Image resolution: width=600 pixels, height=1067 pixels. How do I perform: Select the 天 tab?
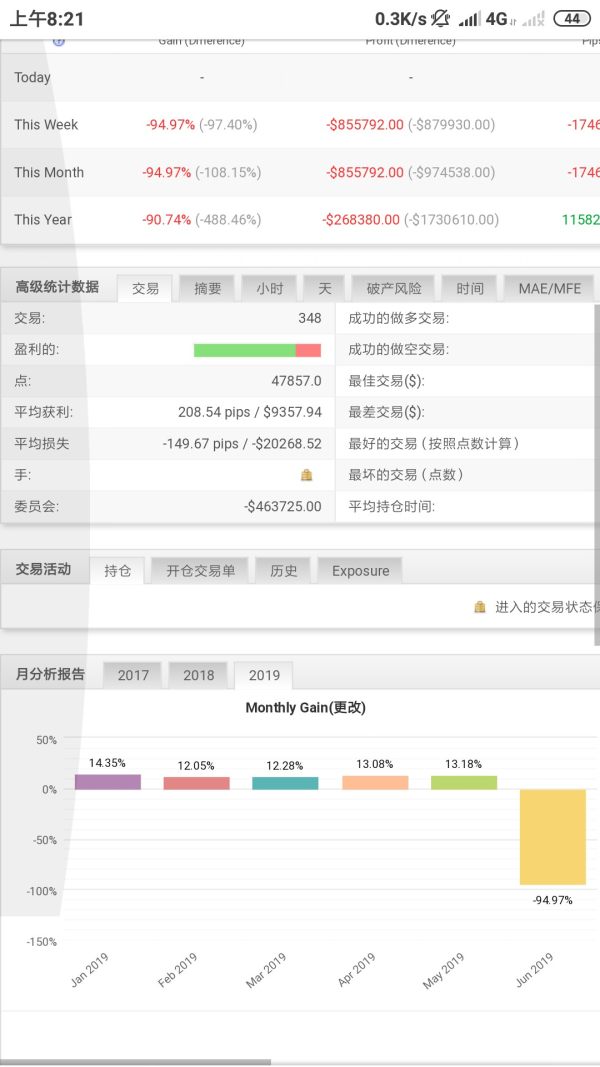point(324,288)
